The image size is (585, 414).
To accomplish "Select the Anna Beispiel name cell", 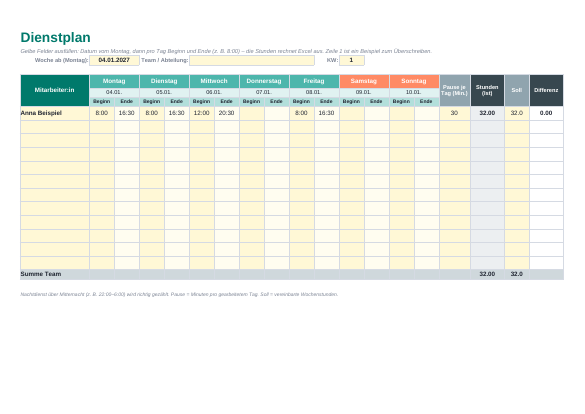I will click(x=55, y=113).
